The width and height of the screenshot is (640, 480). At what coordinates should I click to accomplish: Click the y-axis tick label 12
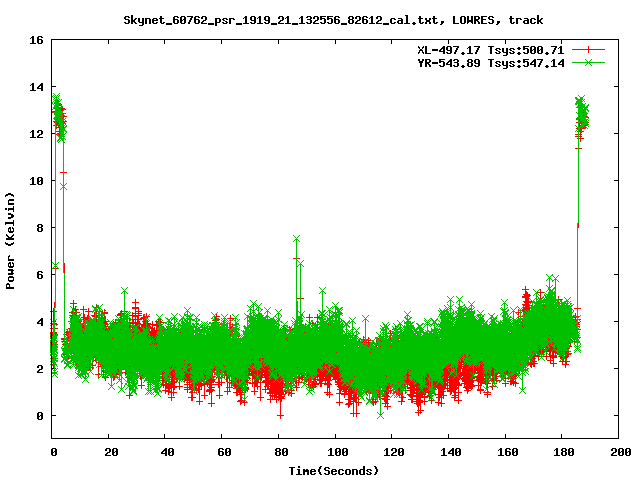pyautogui.click(x=36, y=134)
